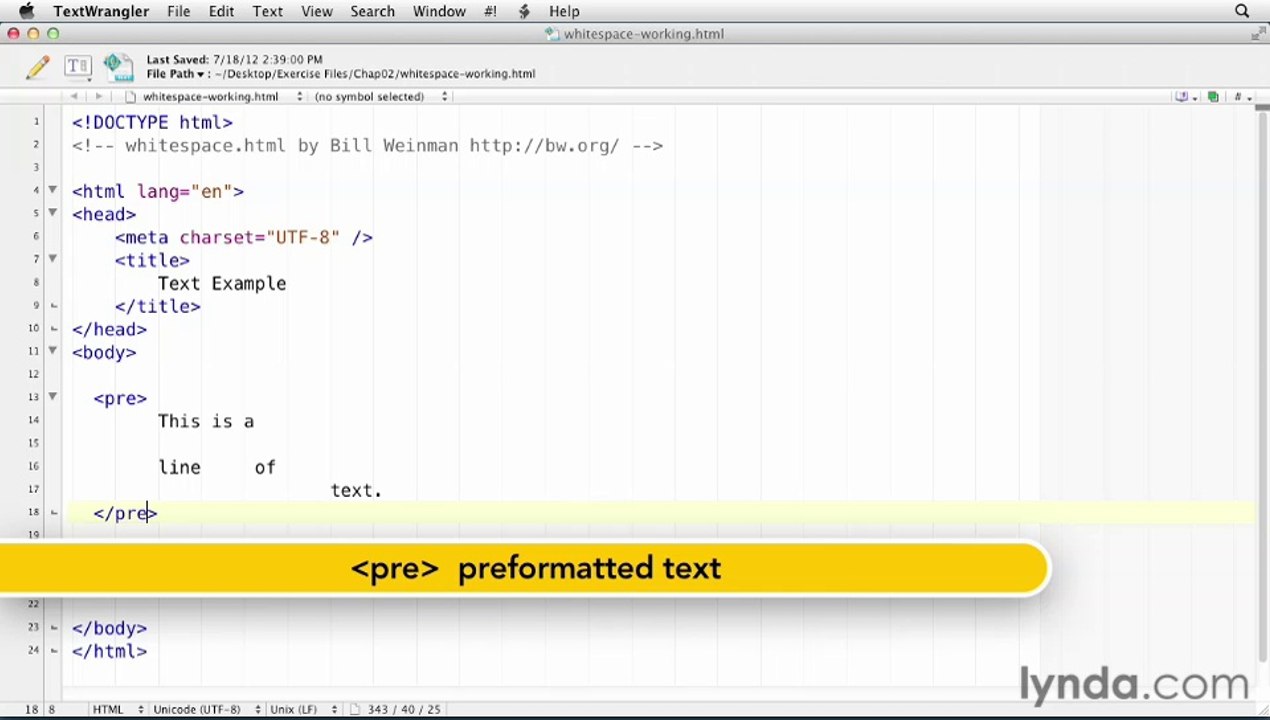1270x720 pixels.
Task: Click the opening pre tag on line 13
Action: (x=120, y=398)
